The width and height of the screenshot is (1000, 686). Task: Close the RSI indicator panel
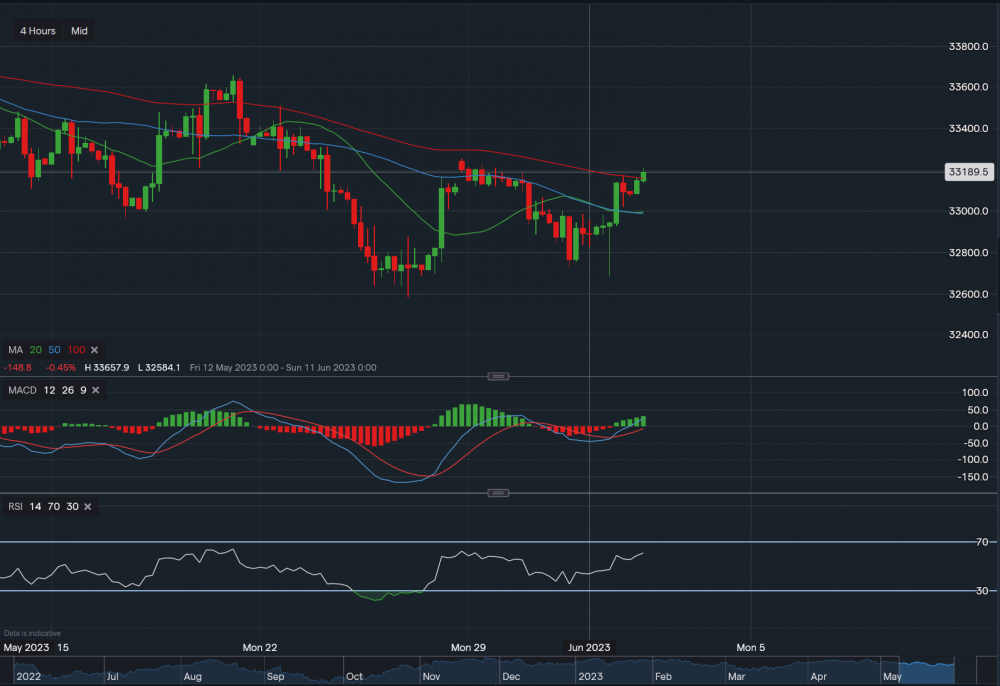coord(87,507)
